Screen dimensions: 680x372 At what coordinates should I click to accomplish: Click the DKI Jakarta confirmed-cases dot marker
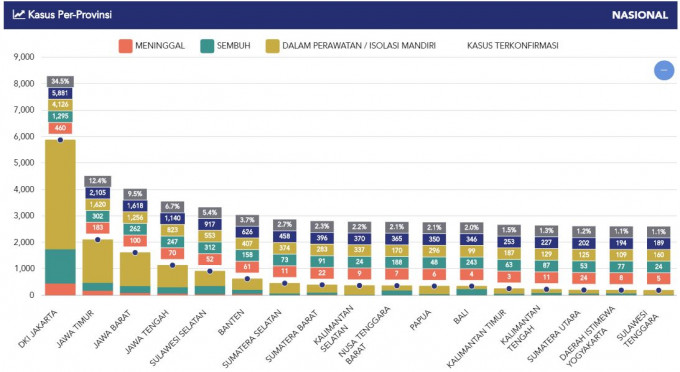(x=60, y=140)
